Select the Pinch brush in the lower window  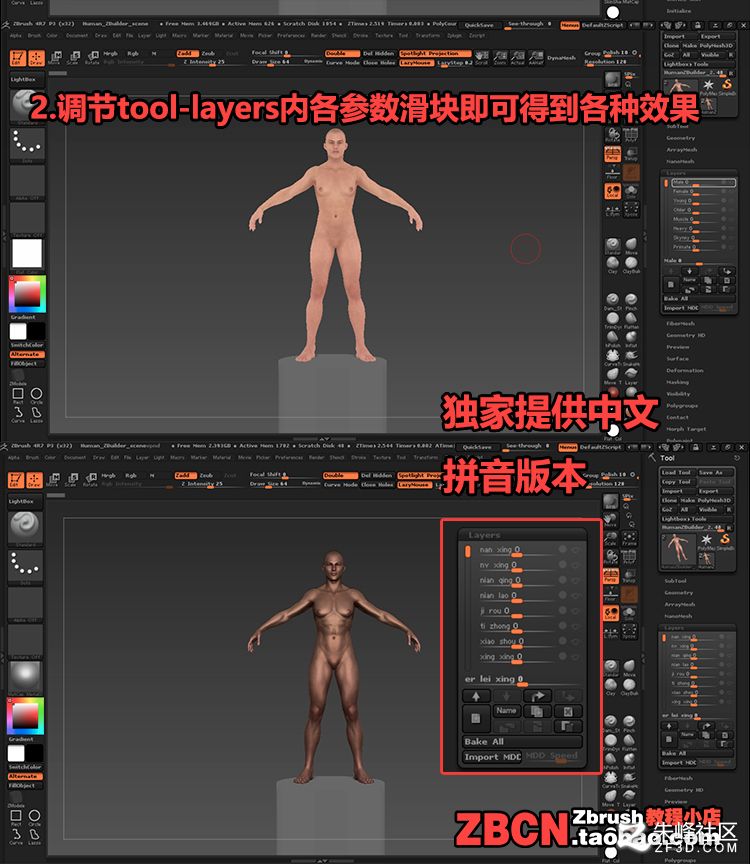629,723
